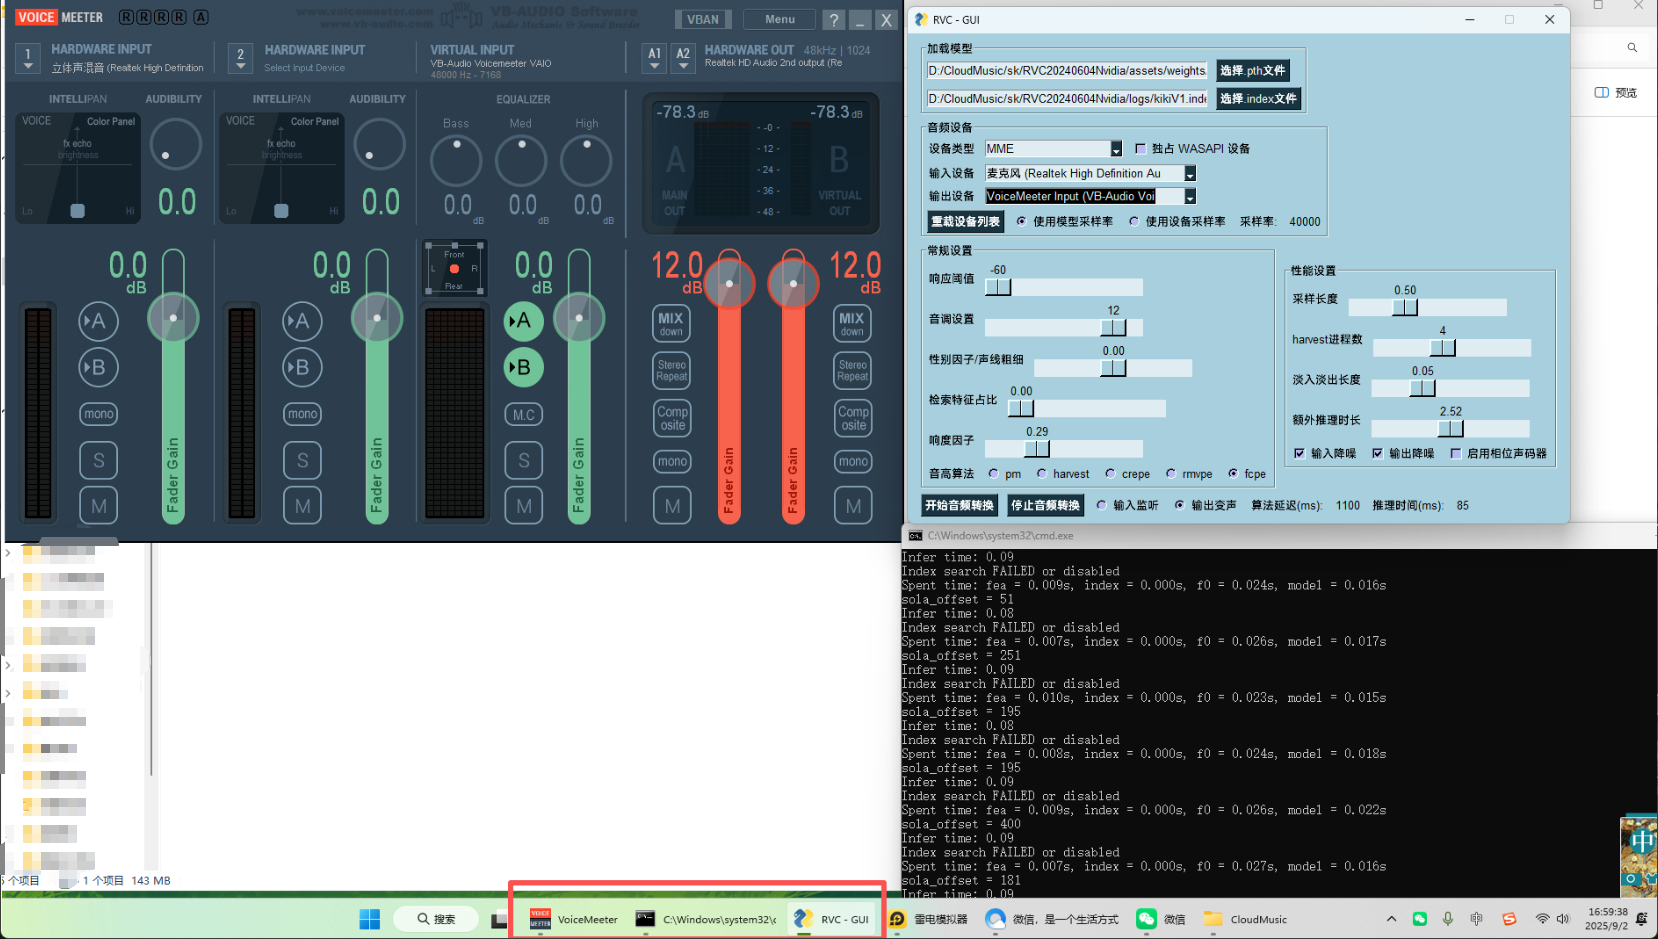Click 选择.pth文件 button
Image resolution: width=1658 pixels, height=939 pixels.
tap(1252, 71)
